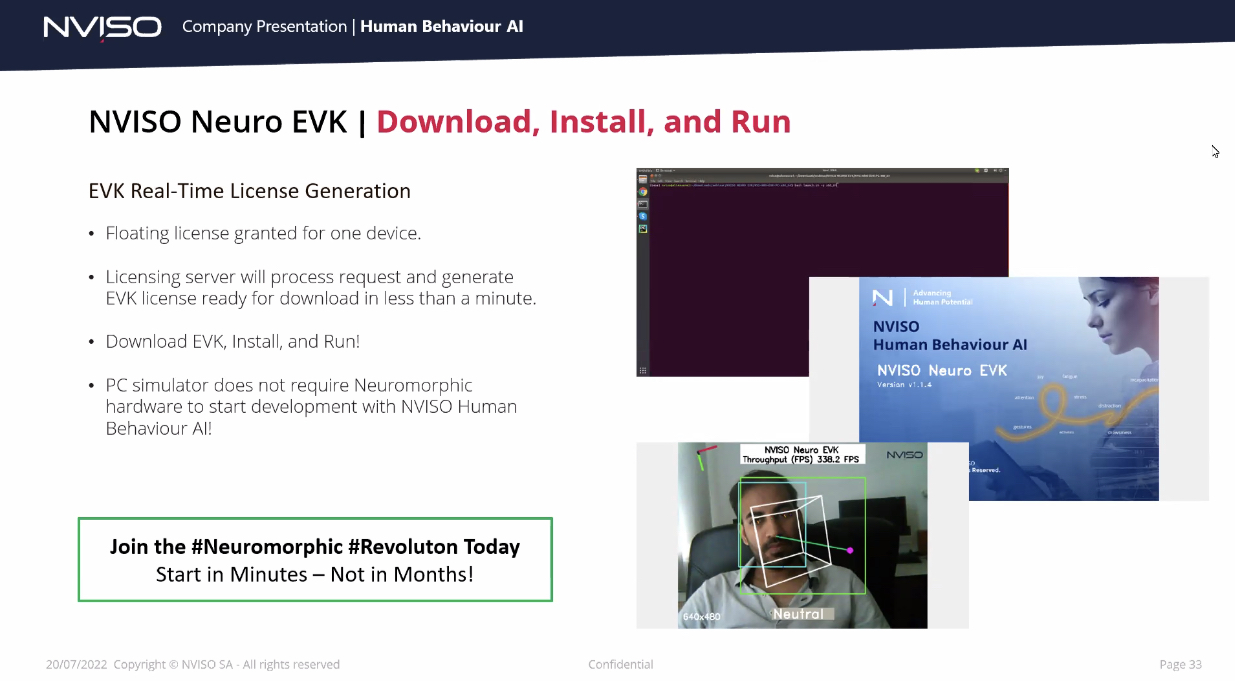Open Chrome in the Ubuntu dock screenshot
Image resolution: width=1235 pixels, height=681 pixels.
(643, 192)
